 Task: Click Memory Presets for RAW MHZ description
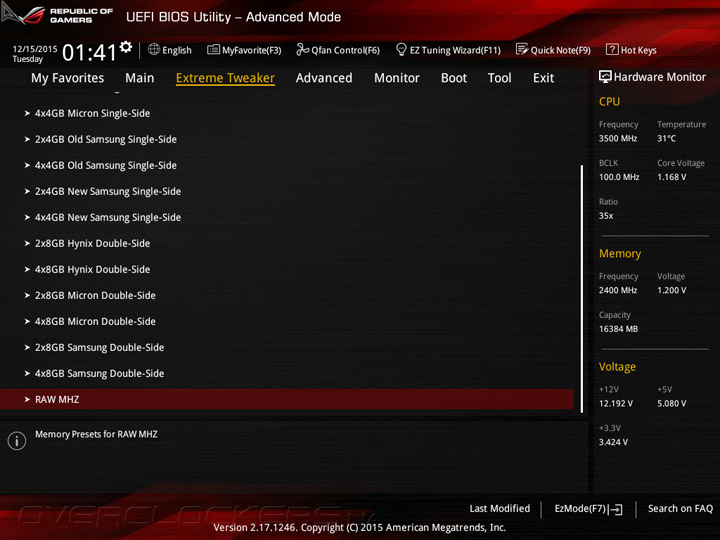tap(96, 434)
